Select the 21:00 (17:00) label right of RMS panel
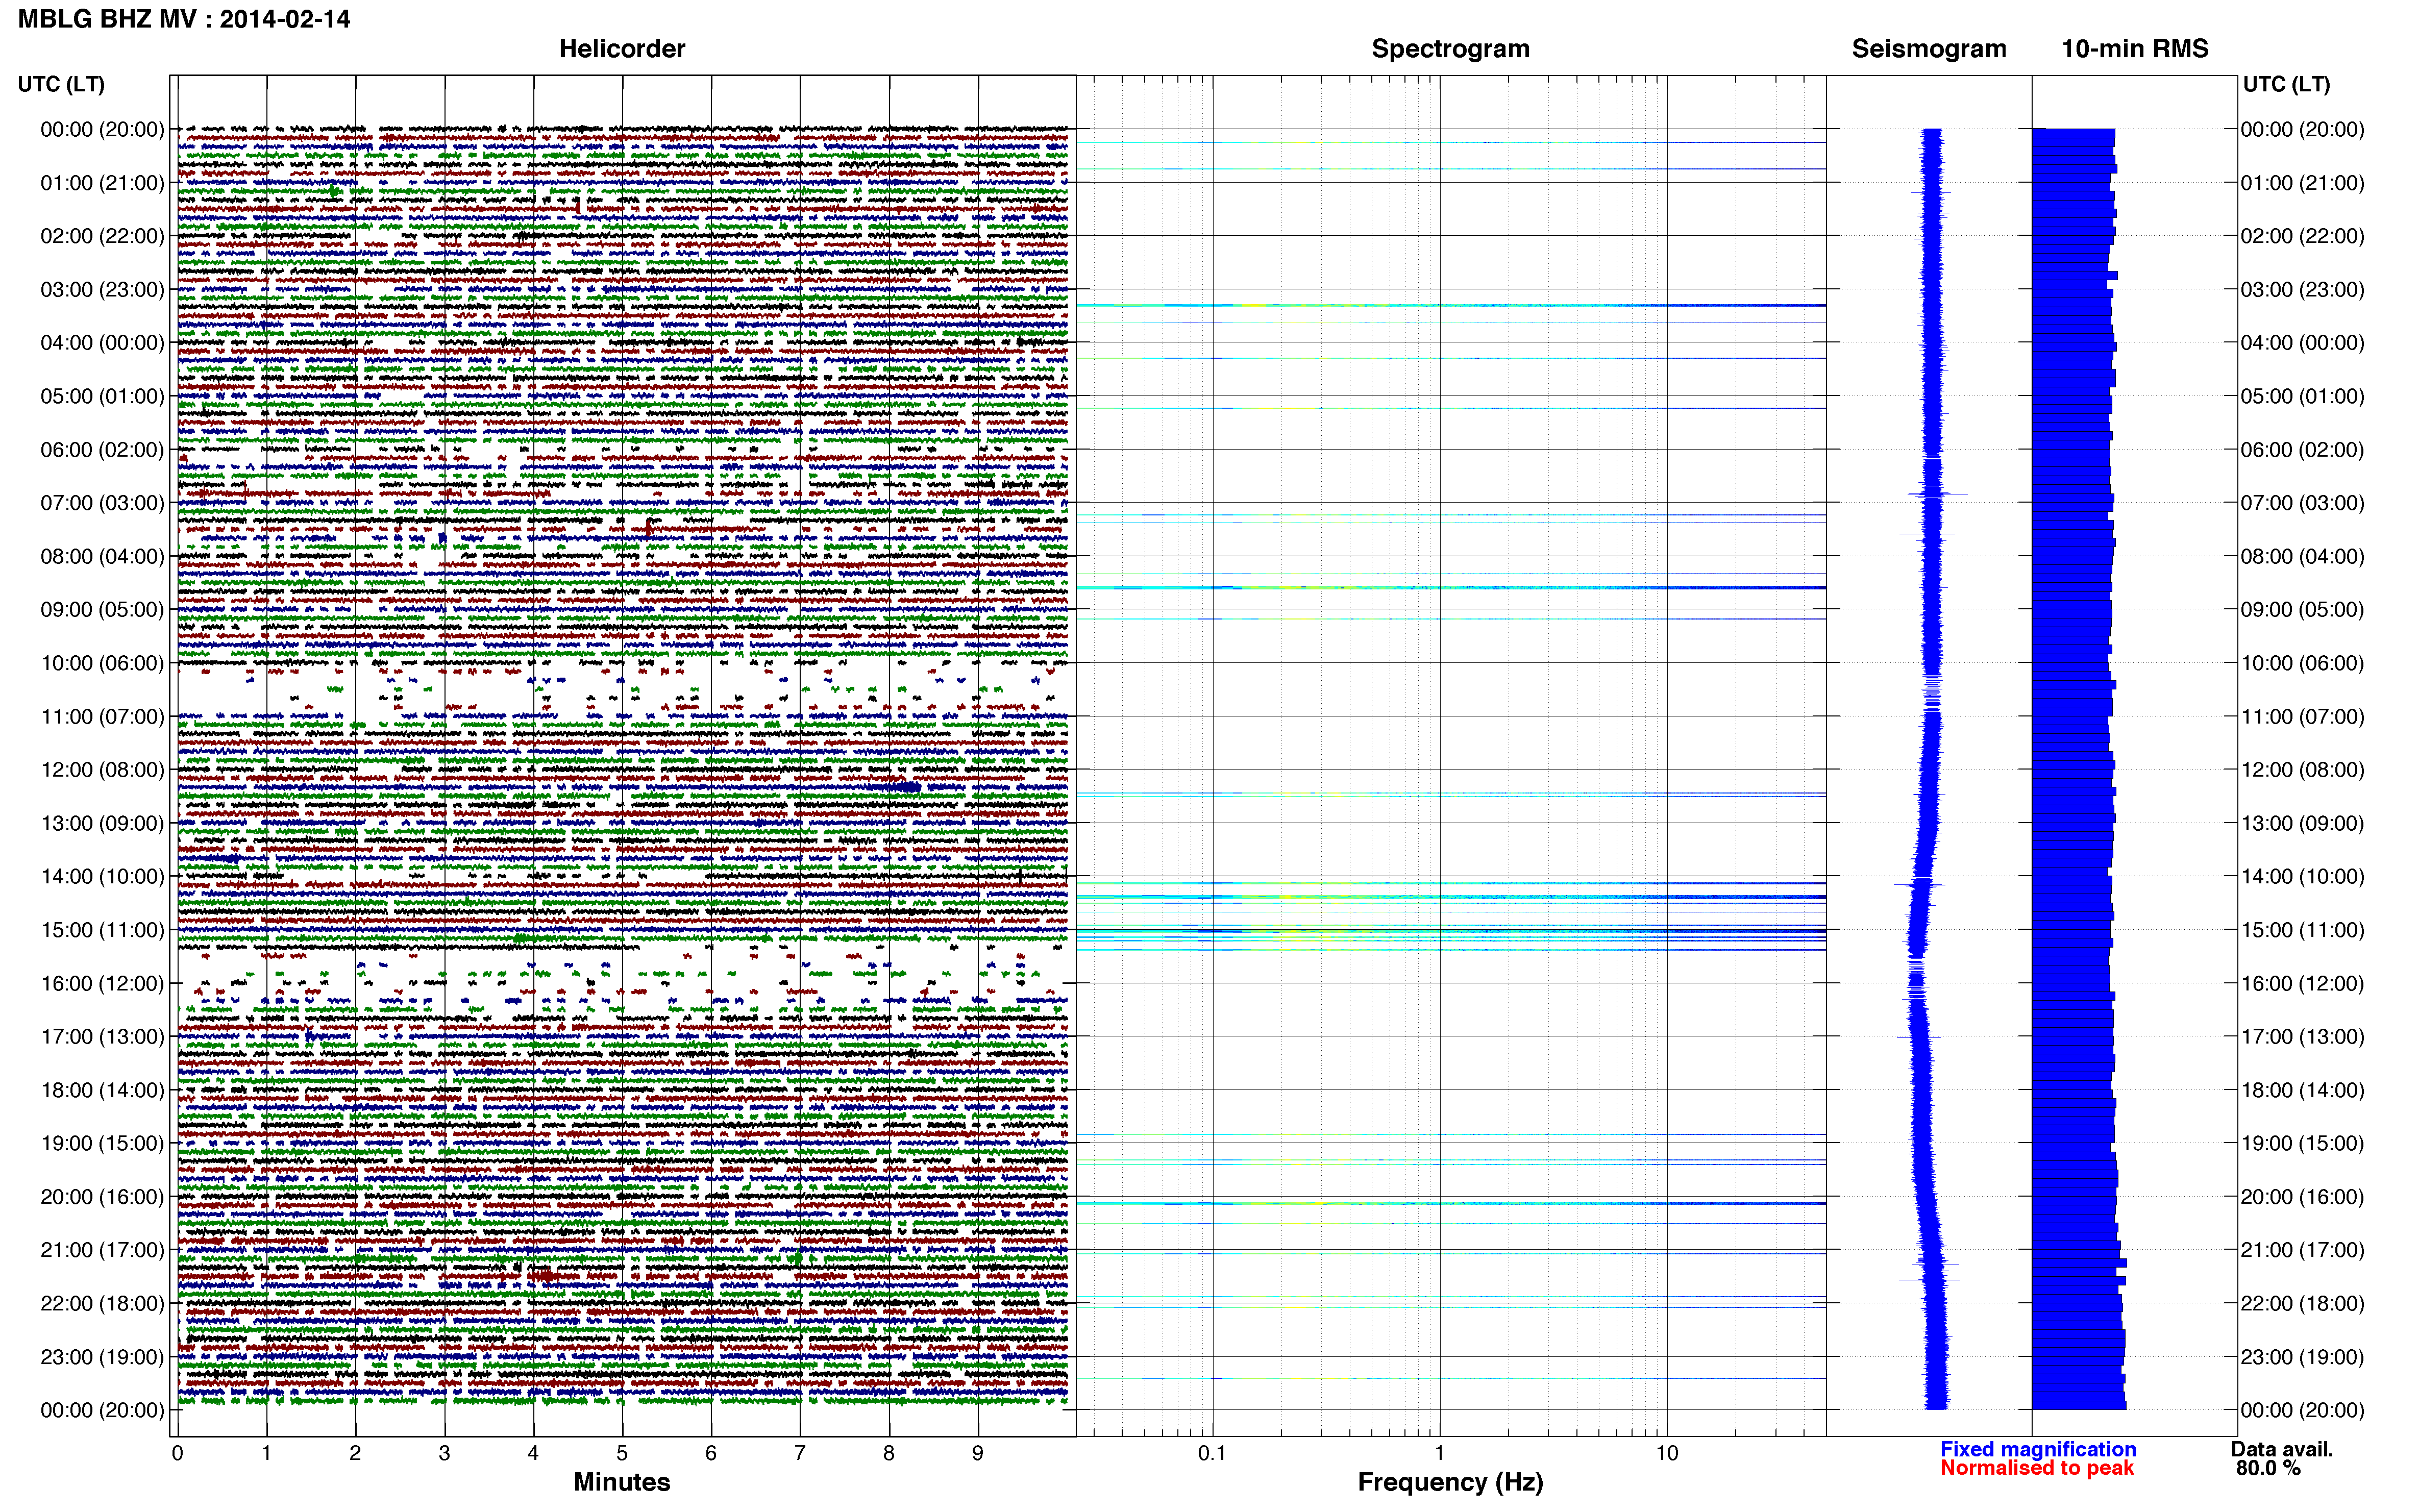This screenshot has height=1512, width=2419. click(2303, 1250)
